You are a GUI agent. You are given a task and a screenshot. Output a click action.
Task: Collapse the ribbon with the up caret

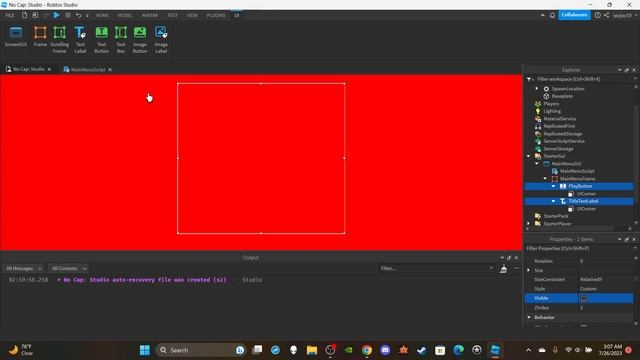point(542,15)
